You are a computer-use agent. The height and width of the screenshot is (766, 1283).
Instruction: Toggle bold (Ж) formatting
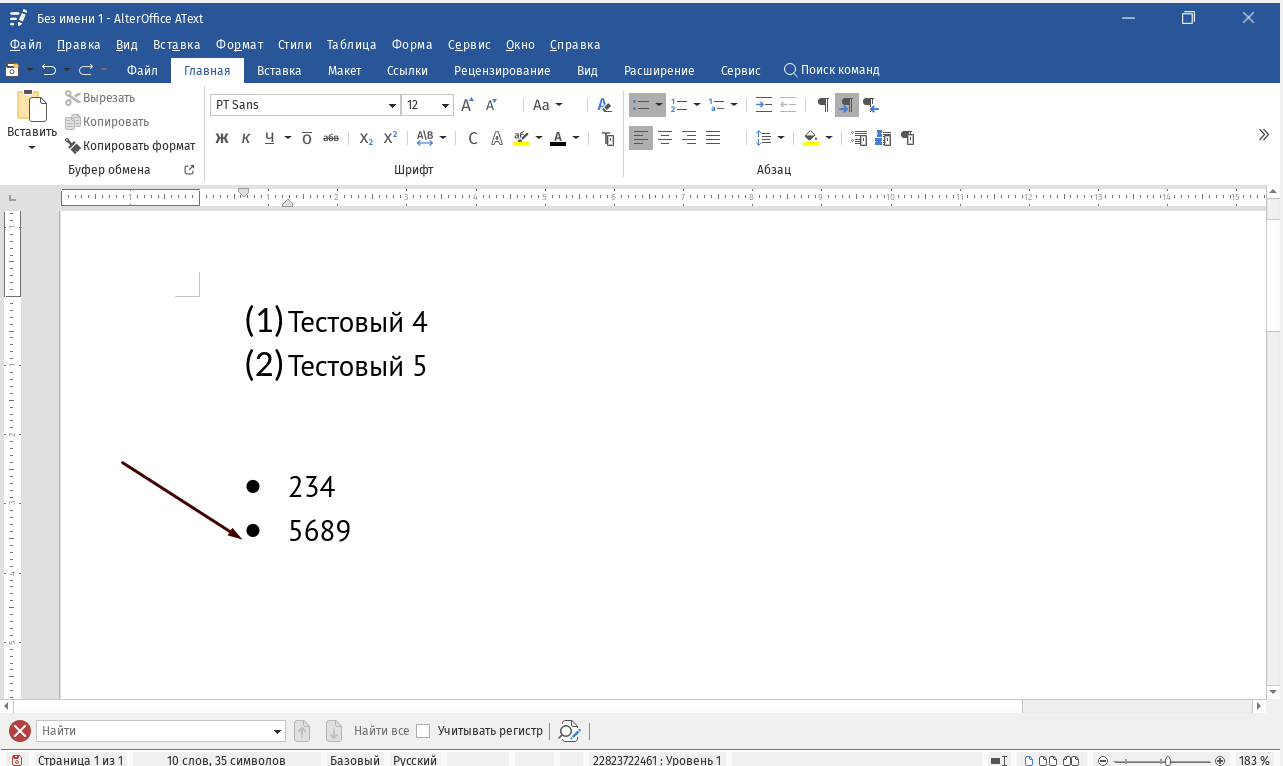pyautogui.click(x=222, y=138)
